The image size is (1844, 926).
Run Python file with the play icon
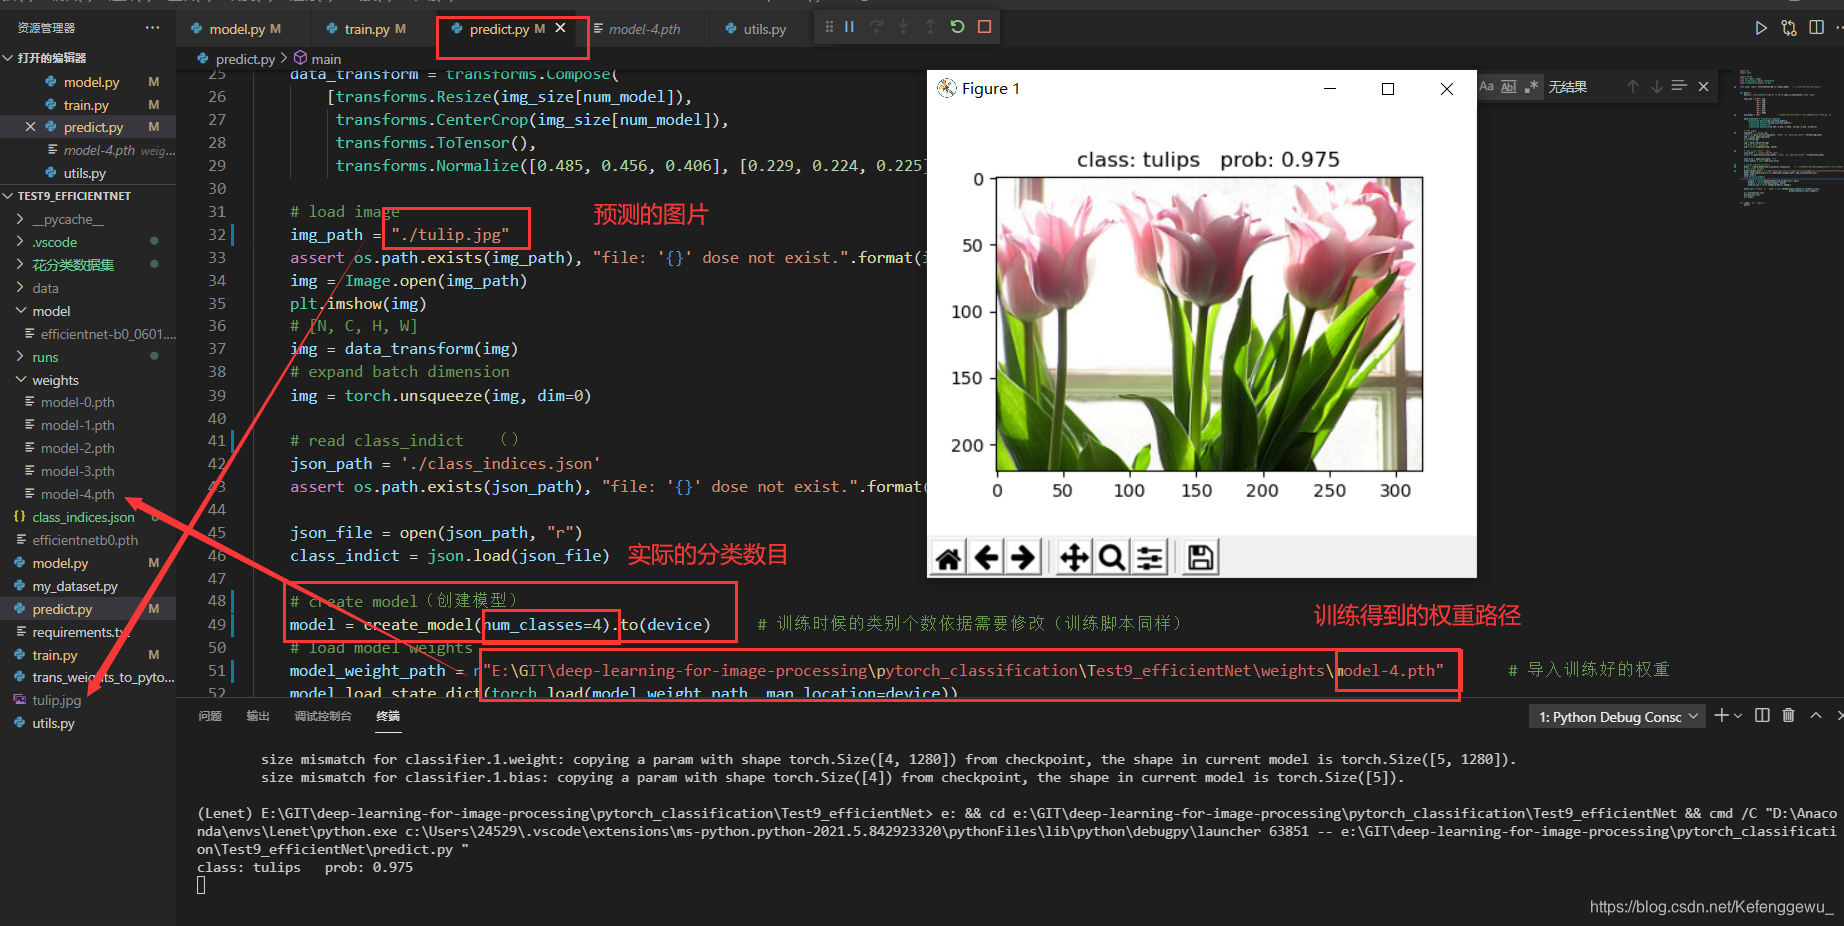pyautogui.click(x=1761, y=28)
